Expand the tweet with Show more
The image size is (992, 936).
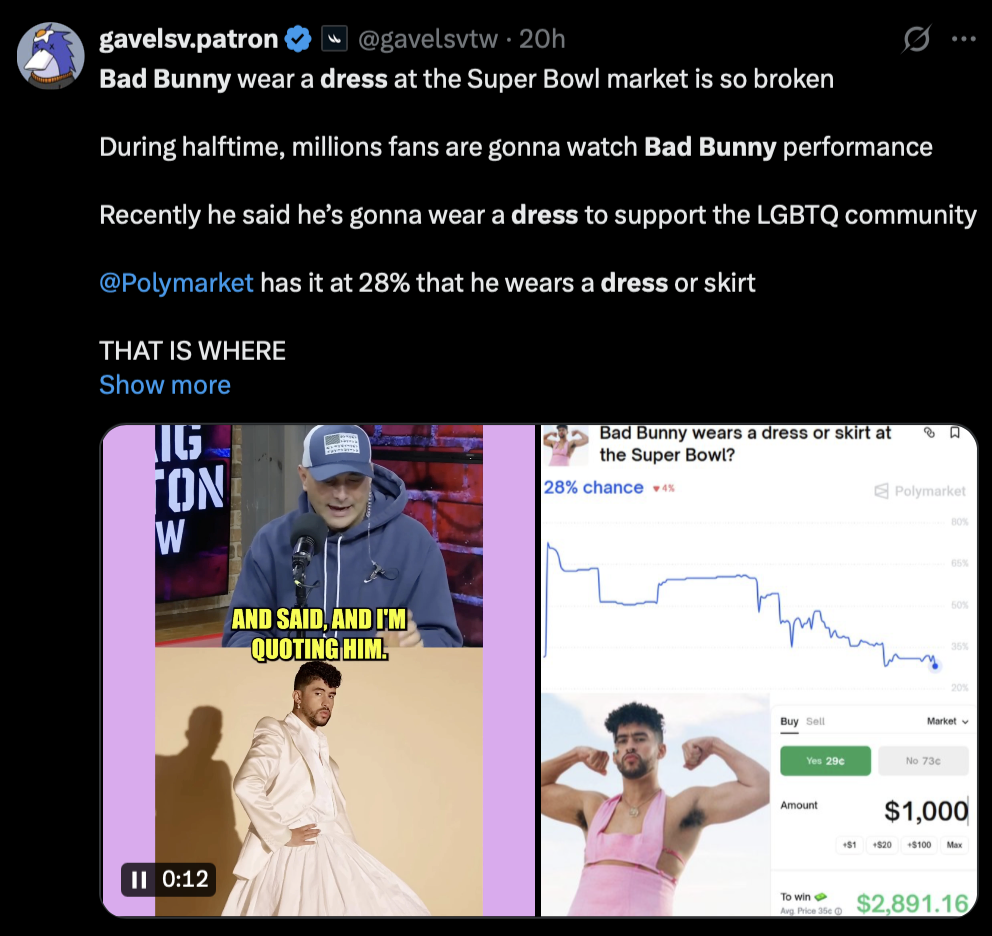[165, 385]
